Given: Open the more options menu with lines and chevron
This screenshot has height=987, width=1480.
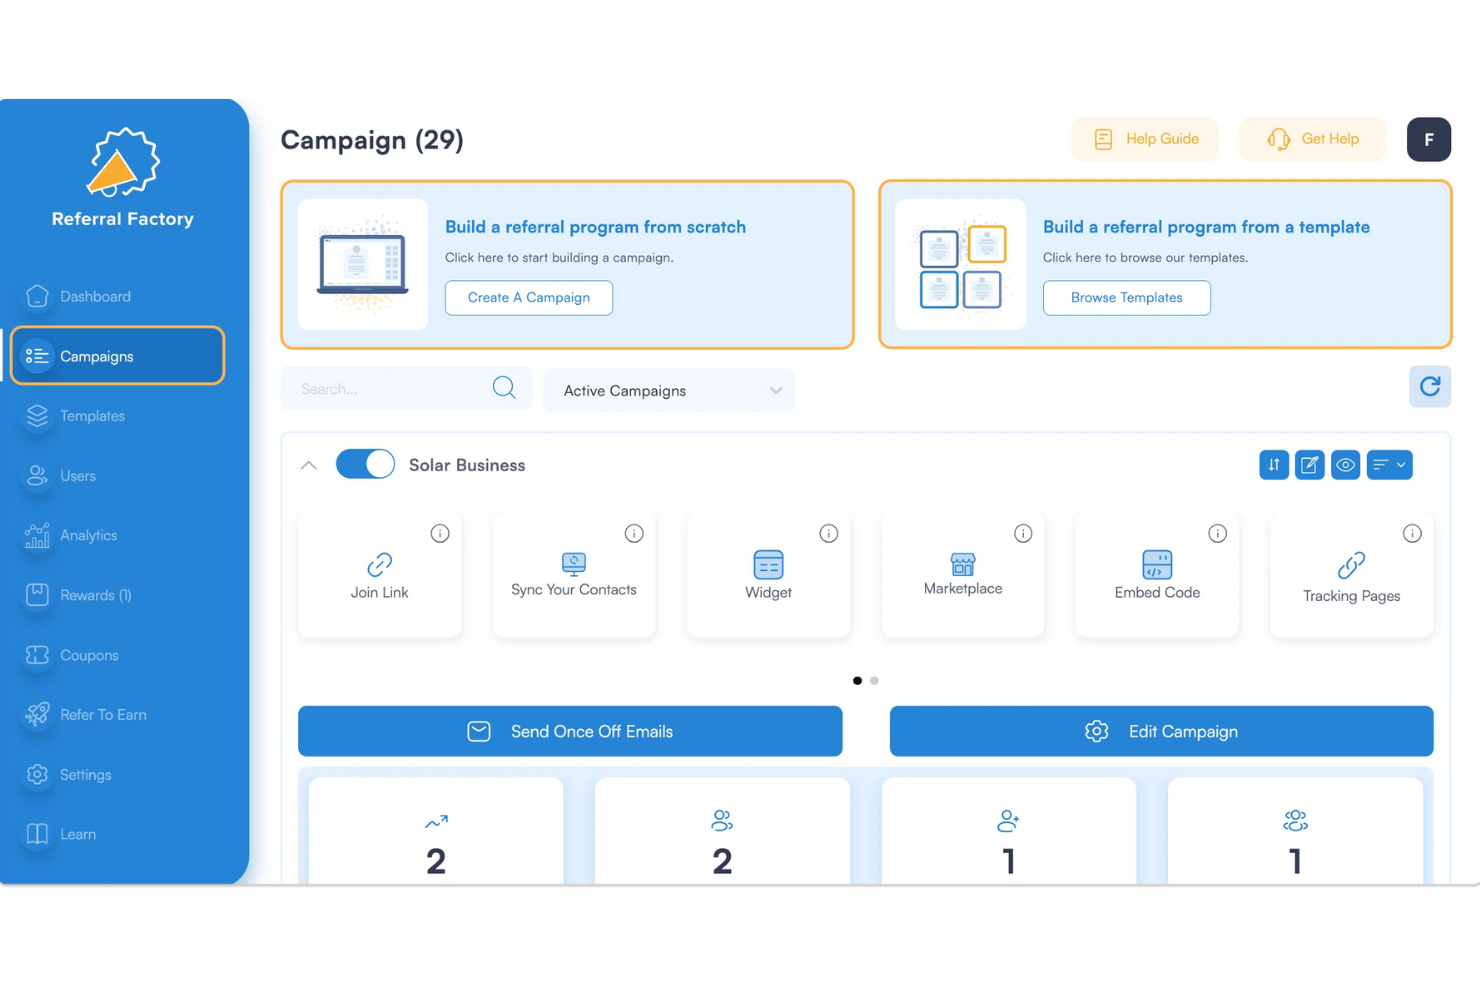Looking at the screenshot, I should 1390,465.
